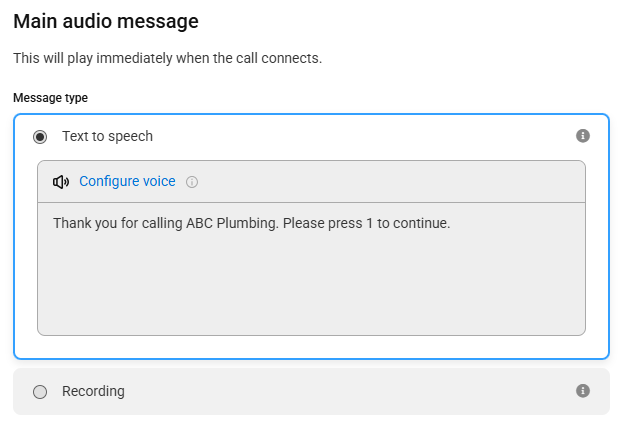The image size is (626, 426).
Task: Select the Text to speech radio button
Action: 40,137
